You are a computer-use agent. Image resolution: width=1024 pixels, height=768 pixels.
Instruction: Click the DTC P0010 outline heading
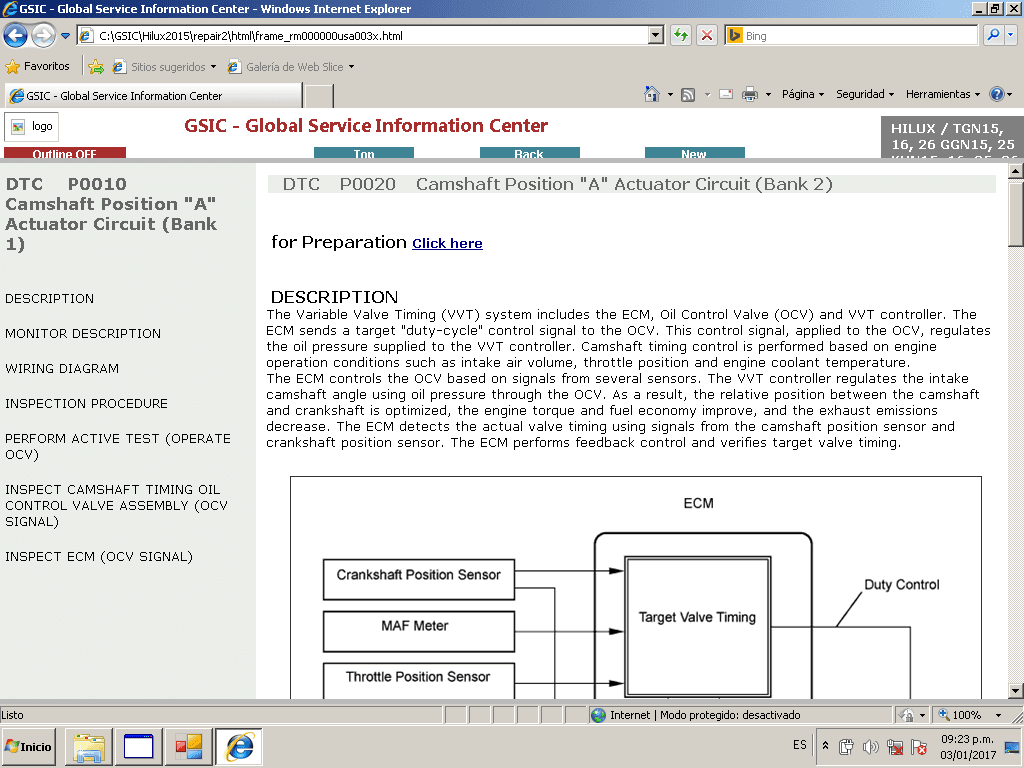[111, 214]
